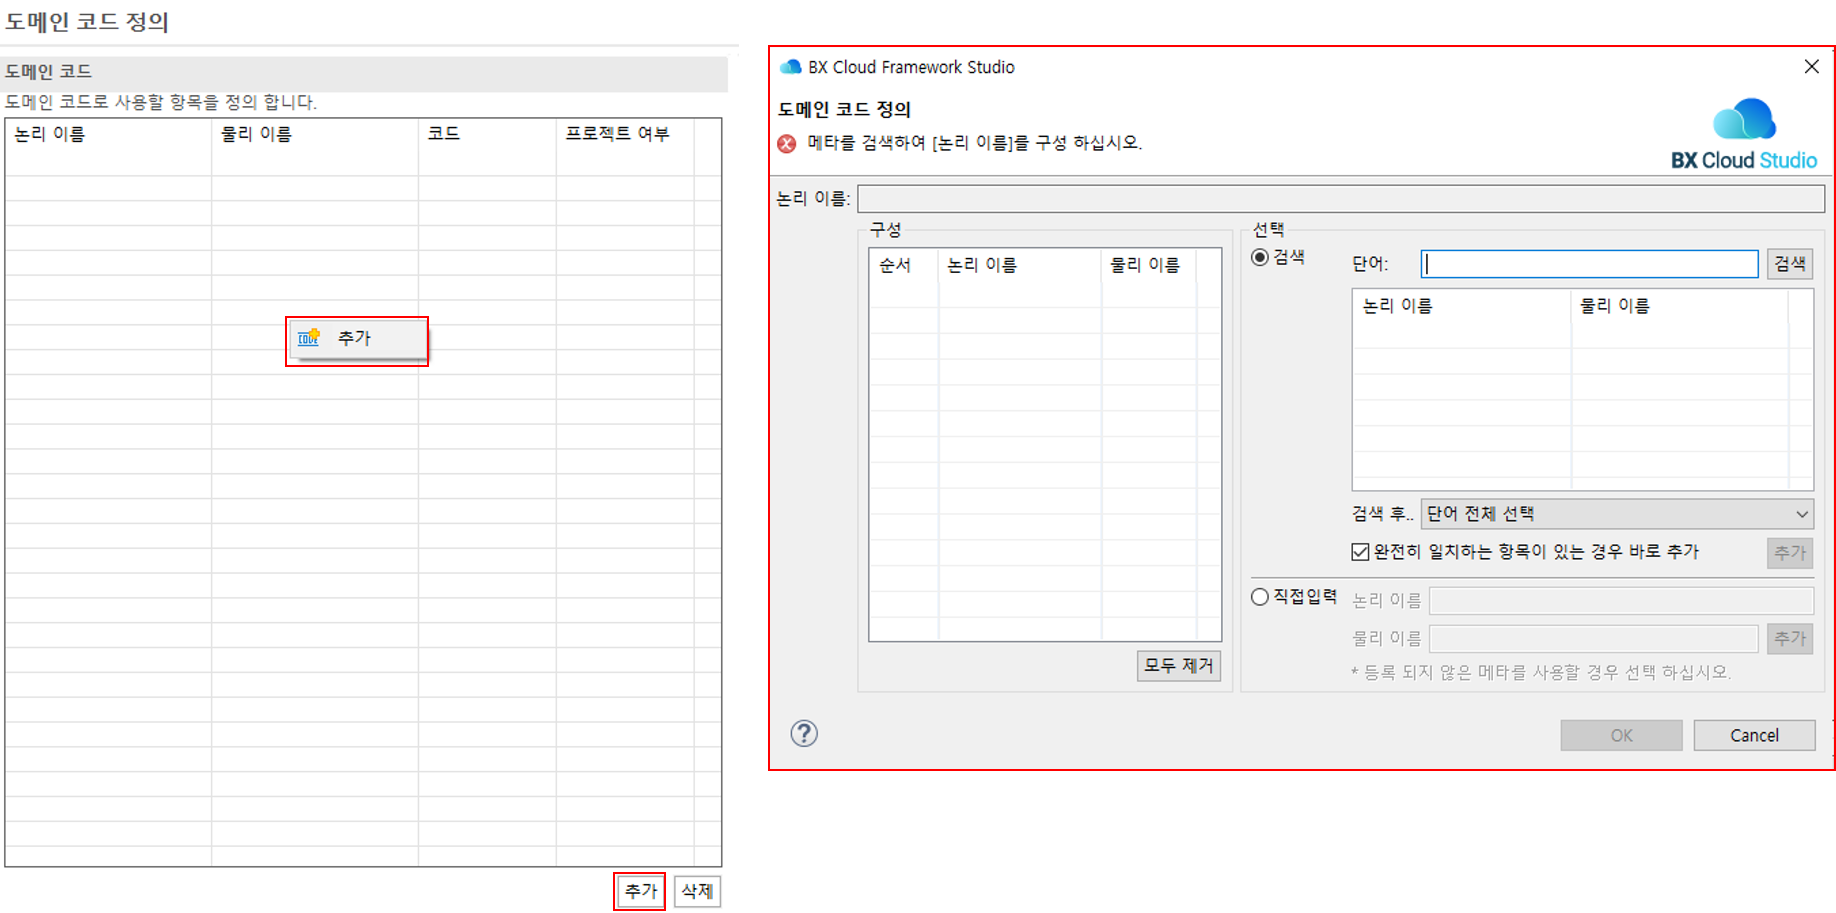Click the red error icon beside message
Viewport: 1836px width, 913px height.
pos(787,143)
